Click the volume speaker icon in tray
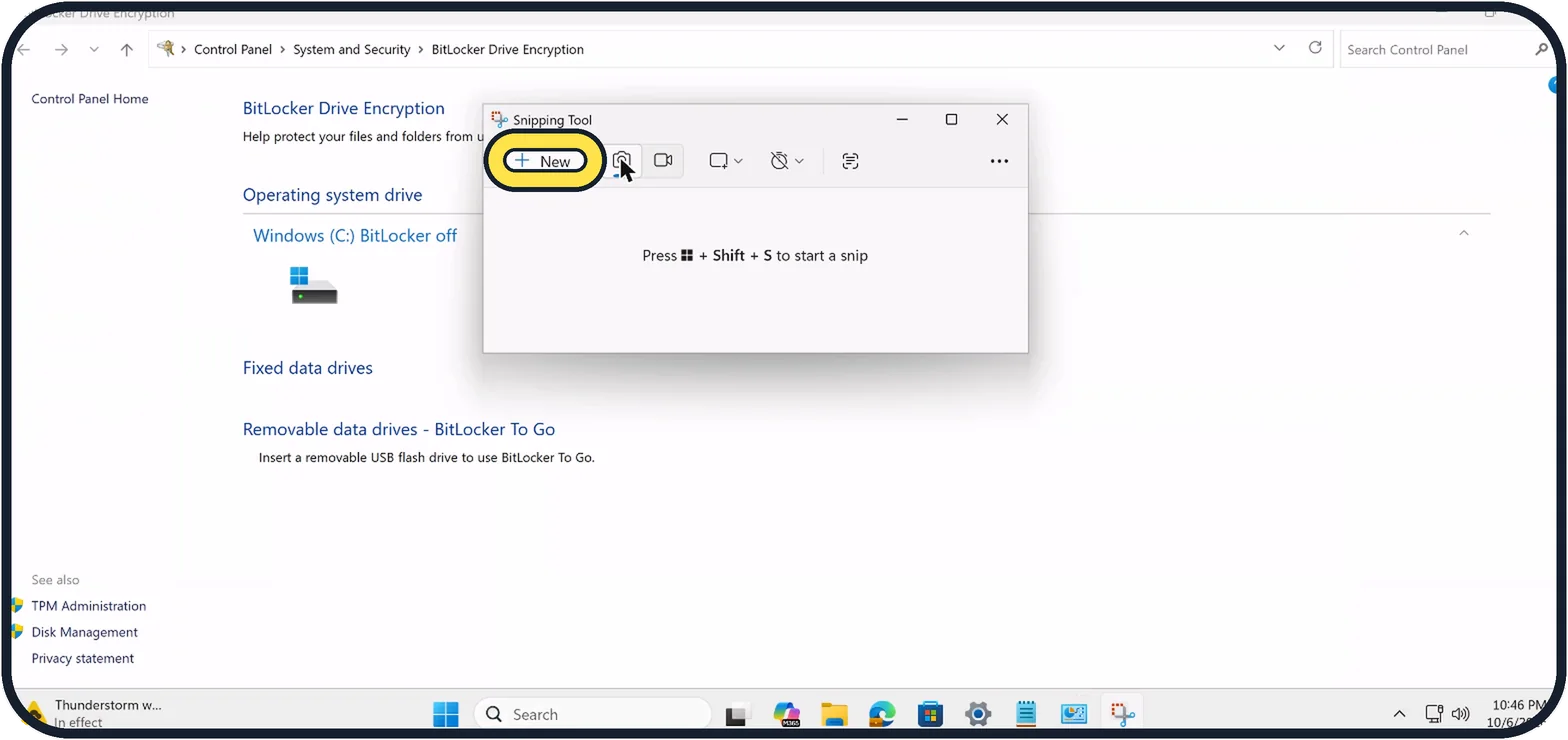Screen dimensions: 1568x740 (x=1460, y=714)
